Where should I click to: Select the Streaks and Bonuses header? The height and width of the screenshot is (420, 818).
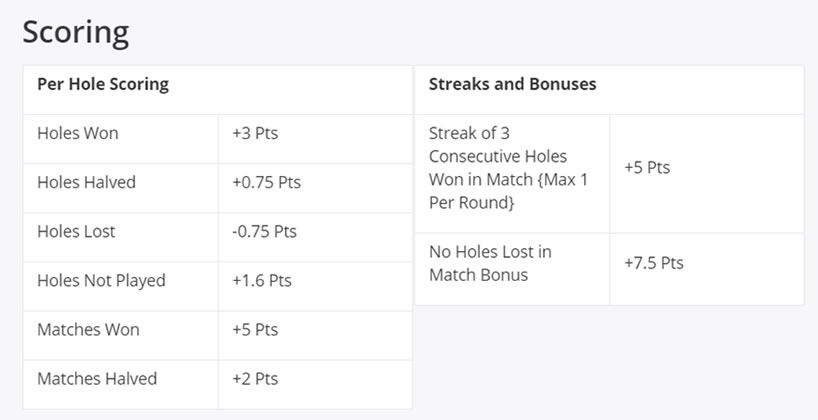[x=512, y=84]
